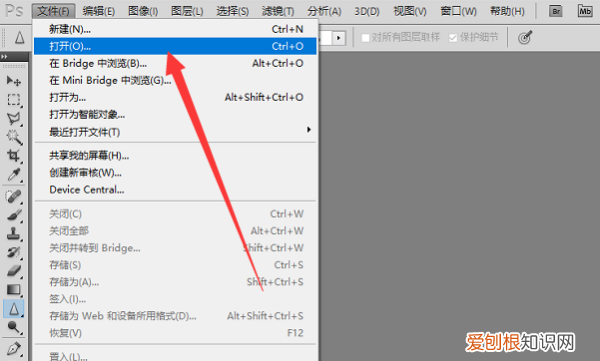
Task: Select the History Brush tool
Action: (14, 252)
